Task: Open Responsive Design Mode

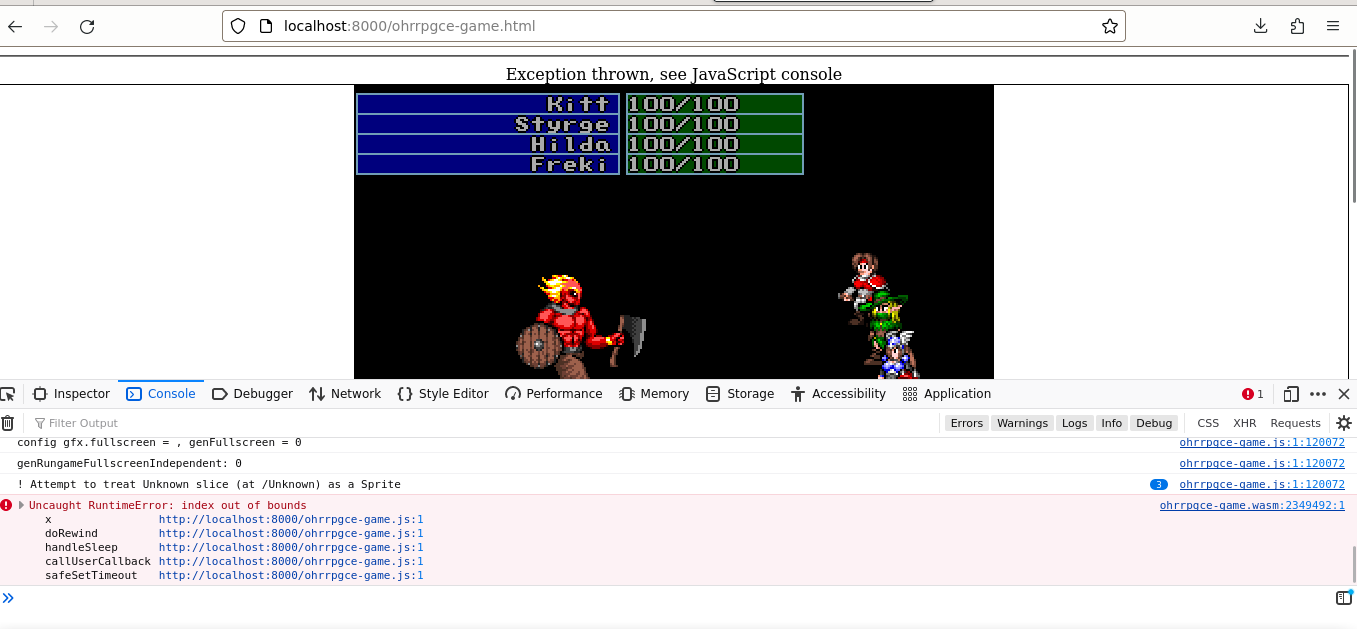Action: (x=1291, y=394)
